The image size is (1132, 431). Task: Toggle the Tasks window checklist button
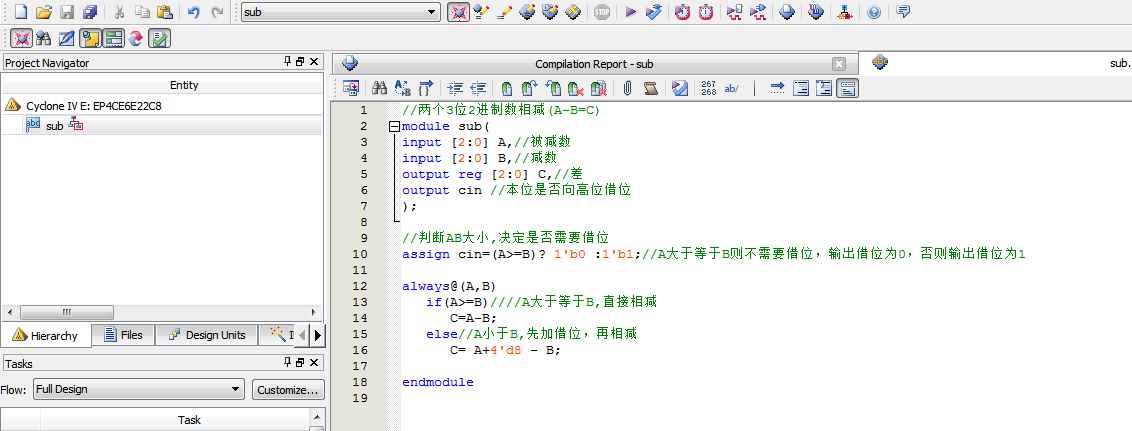click(159, 38)
